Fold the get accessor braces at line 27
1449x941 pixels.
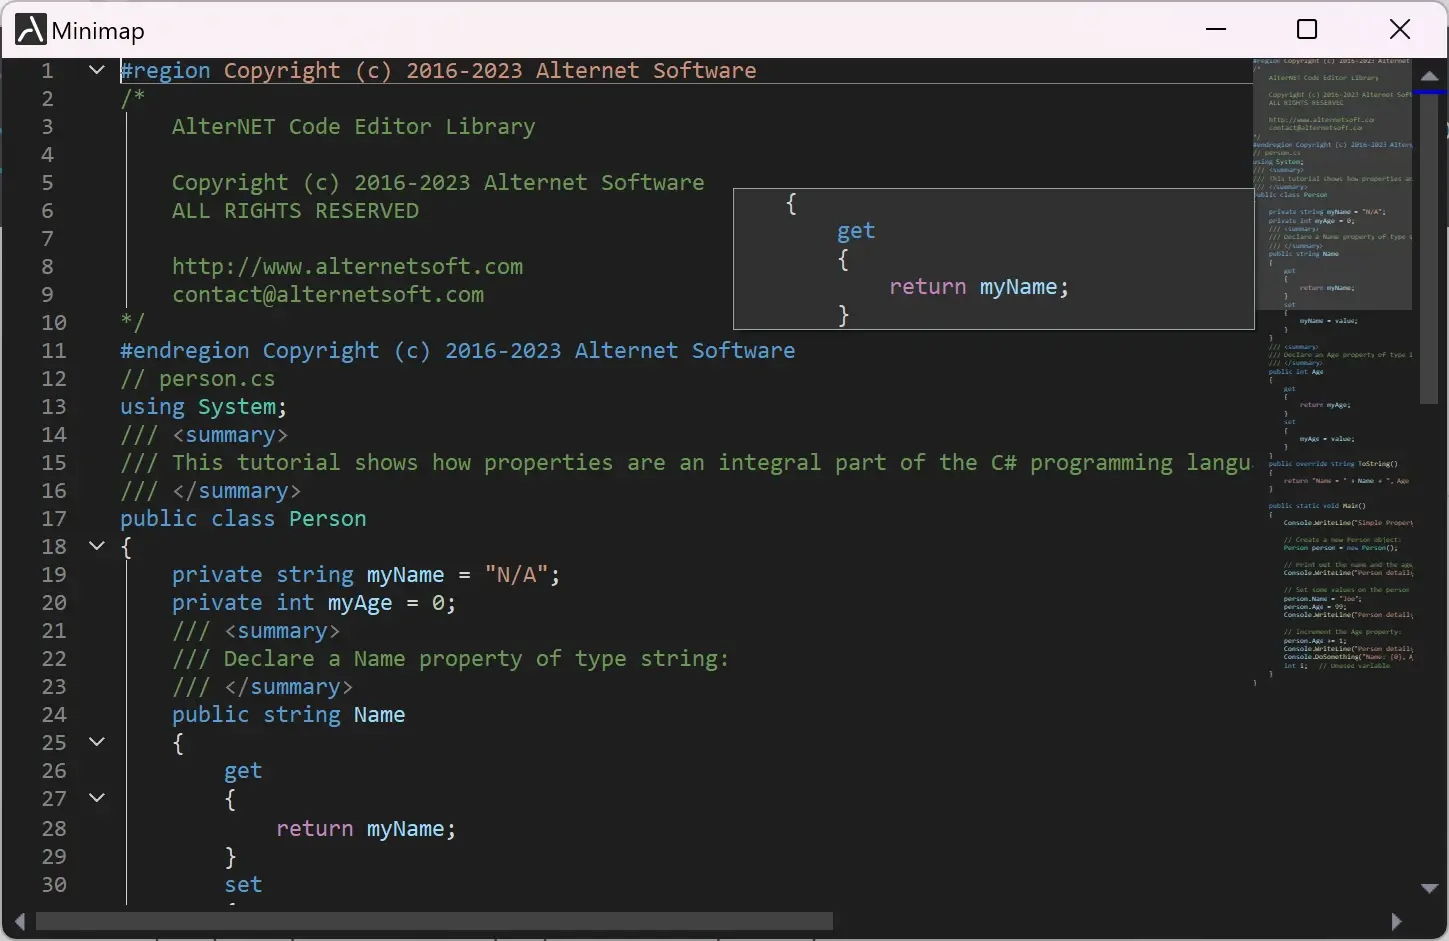pyautogui.click(x=97, y=798)
